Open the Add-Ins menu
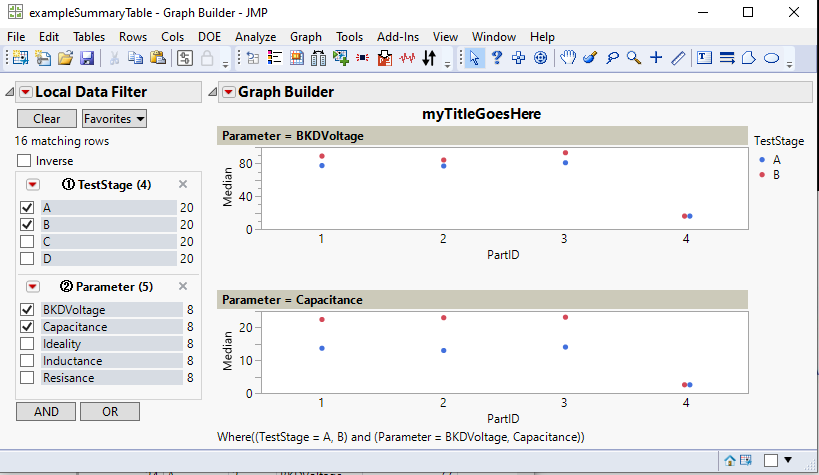 [x=398, y=37]
